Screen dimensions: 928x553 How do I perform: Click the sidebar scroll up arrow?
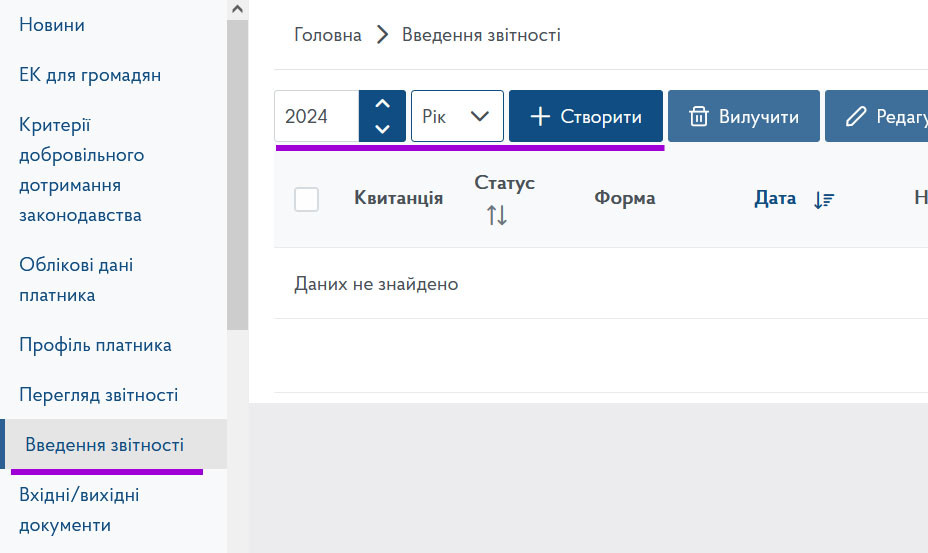(237, 9)
